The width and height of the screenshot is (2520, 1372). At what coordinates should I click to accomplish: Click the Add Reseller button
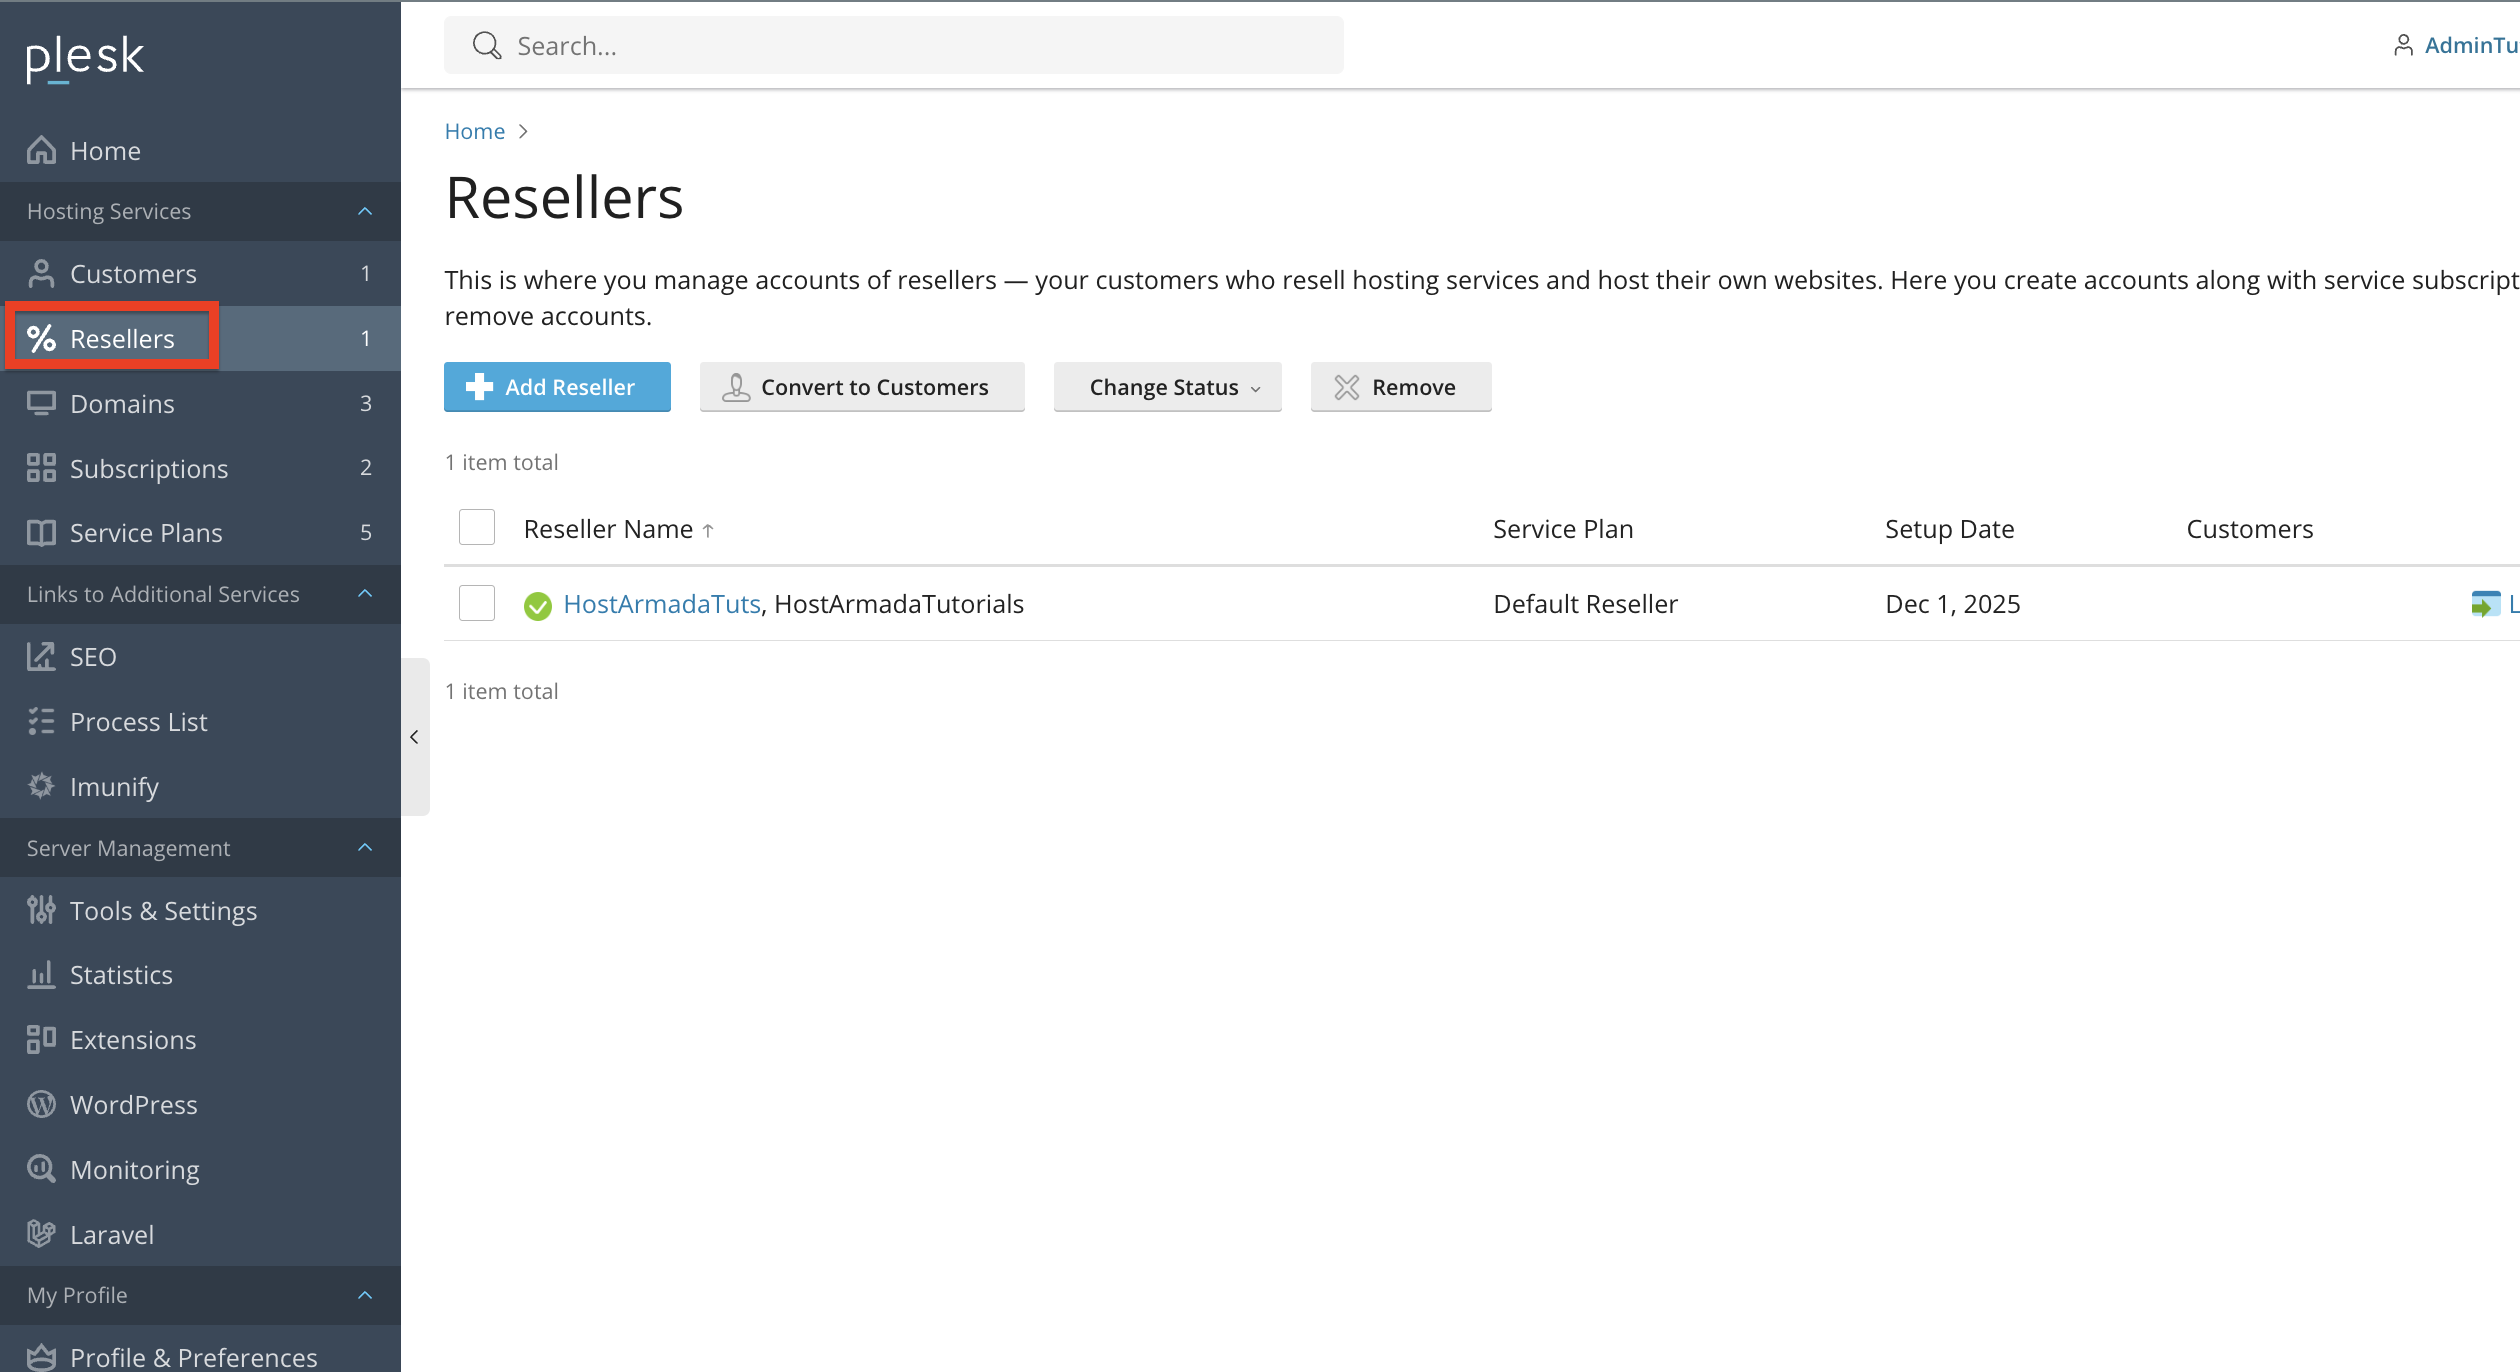pyautogui.click(x=557, y=387)
